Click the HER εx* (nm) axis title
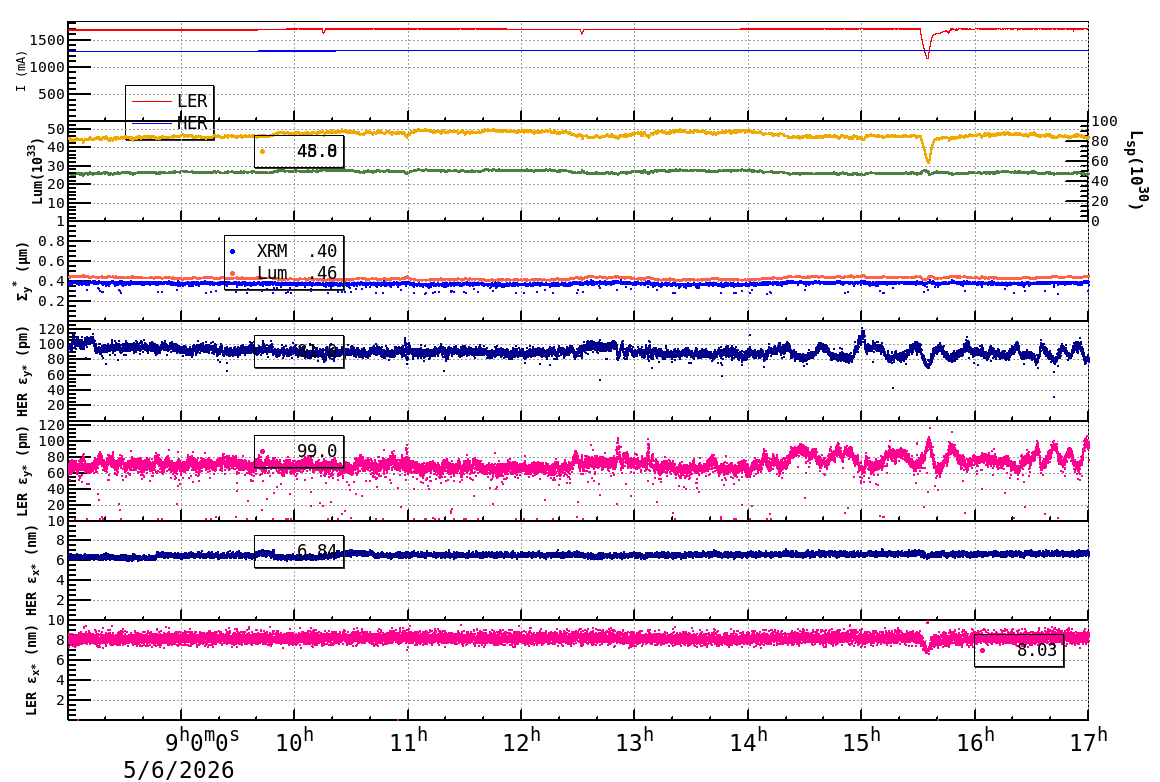Viewport: 1160px width, 782px height. [30, 570]
